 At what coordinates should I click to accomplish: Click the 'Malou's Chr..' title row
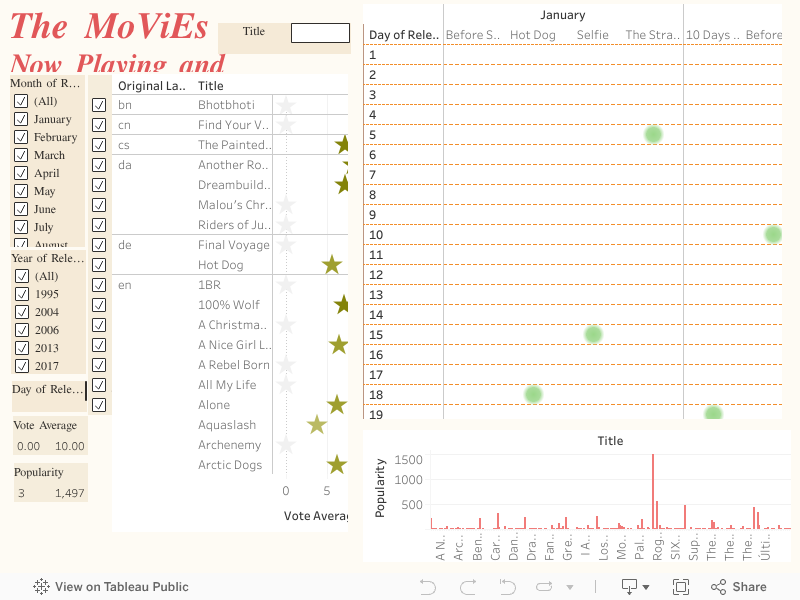(x=234, y=205)
